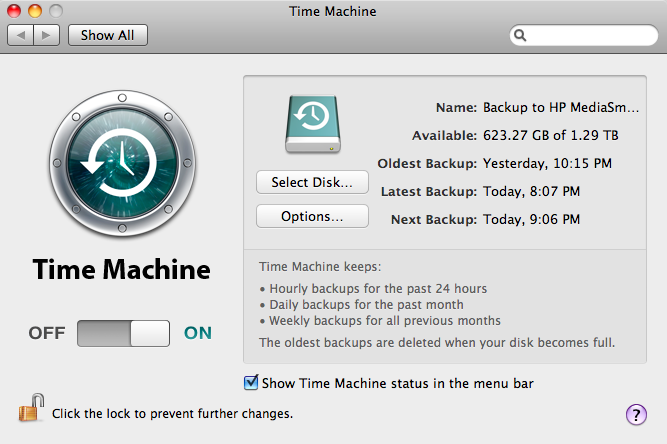Minimize the window with the yellow button
Screen dimensions: 667x444
pos(35,11)
